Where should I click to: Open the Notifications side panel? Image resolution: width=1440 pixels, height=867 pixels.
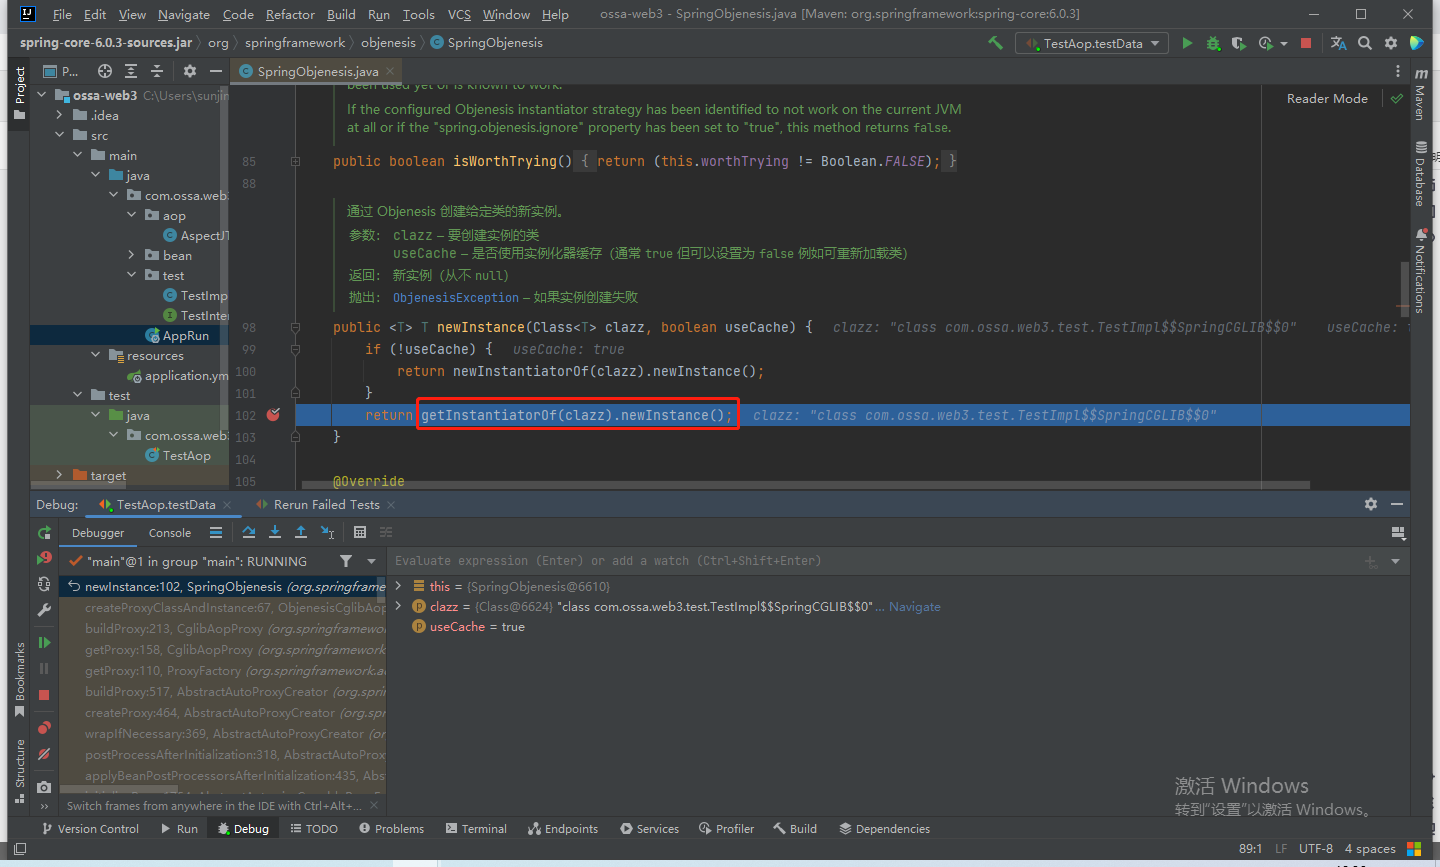pos(1420,270)
